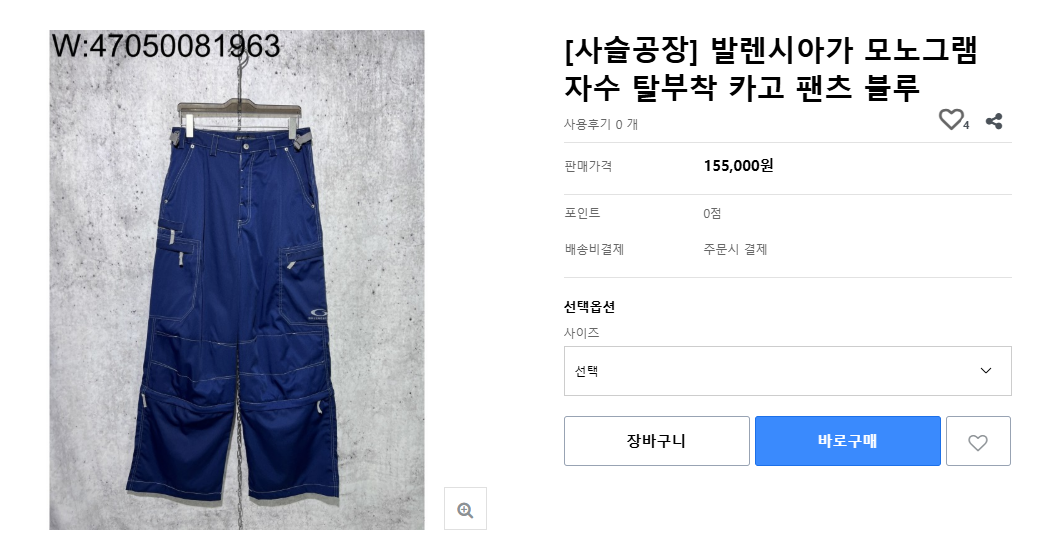Click the 주문시 결제 shipping text
The width and height of the screenshot is (1046, 544).
click(735, 249)
